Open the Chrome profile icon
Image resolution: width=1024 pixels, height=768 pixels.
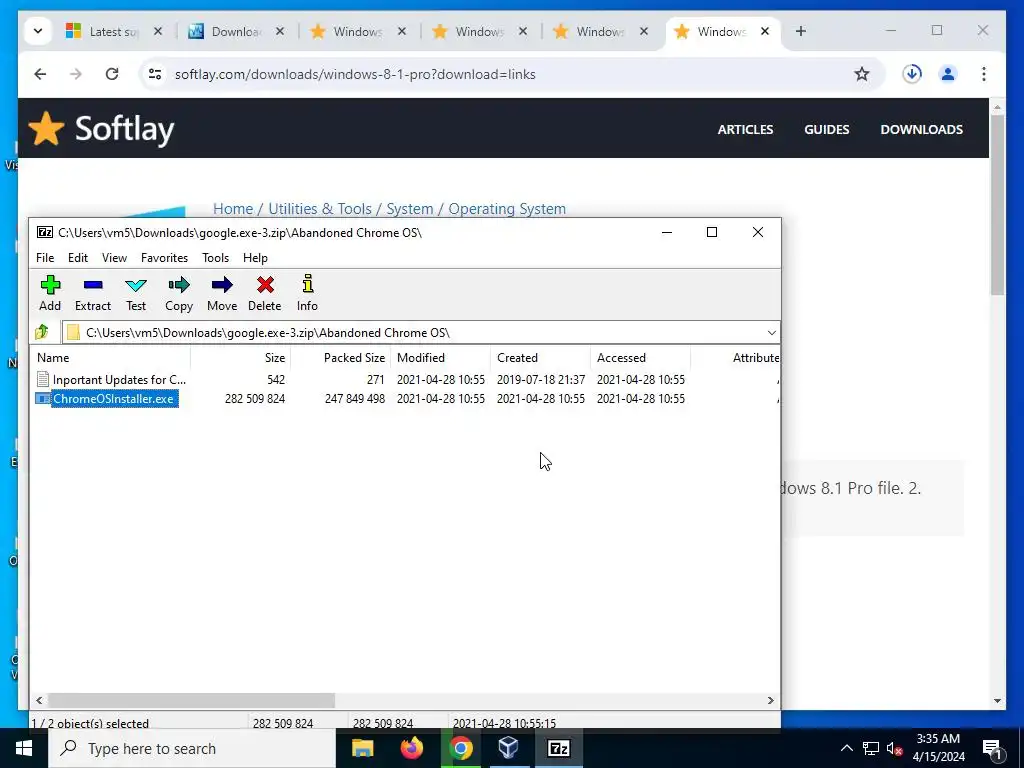coord(948,74)
